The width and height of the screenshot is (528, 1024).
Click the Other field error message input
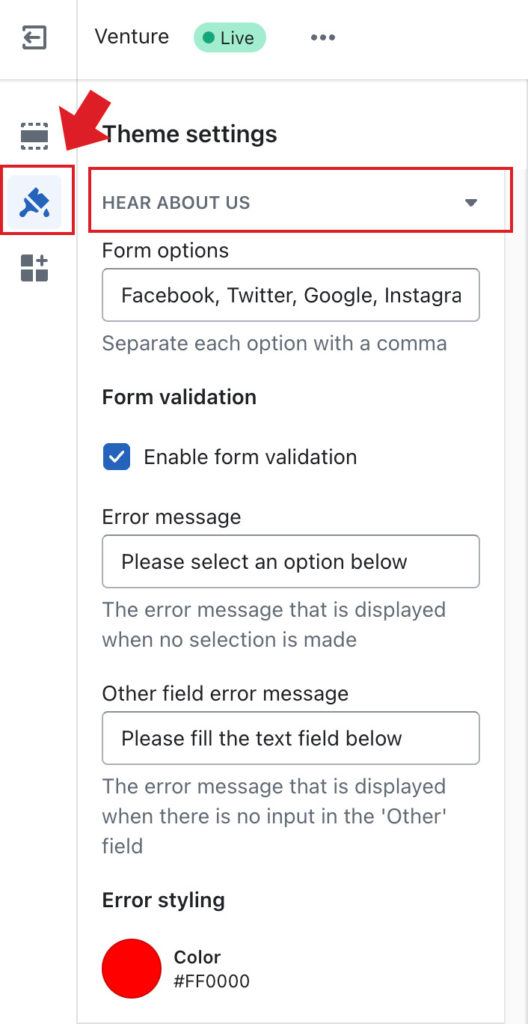(291, 738)
